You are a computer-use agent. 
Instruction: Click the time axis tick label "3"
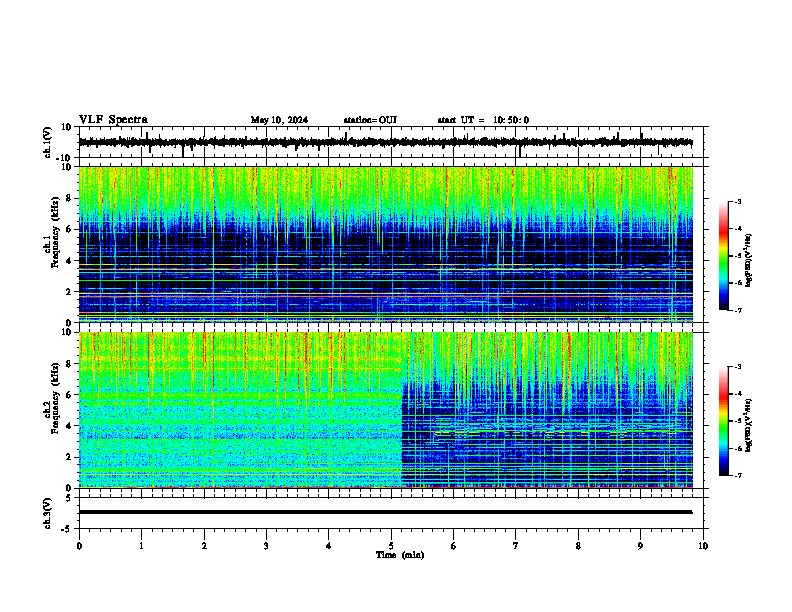(267, 546)
